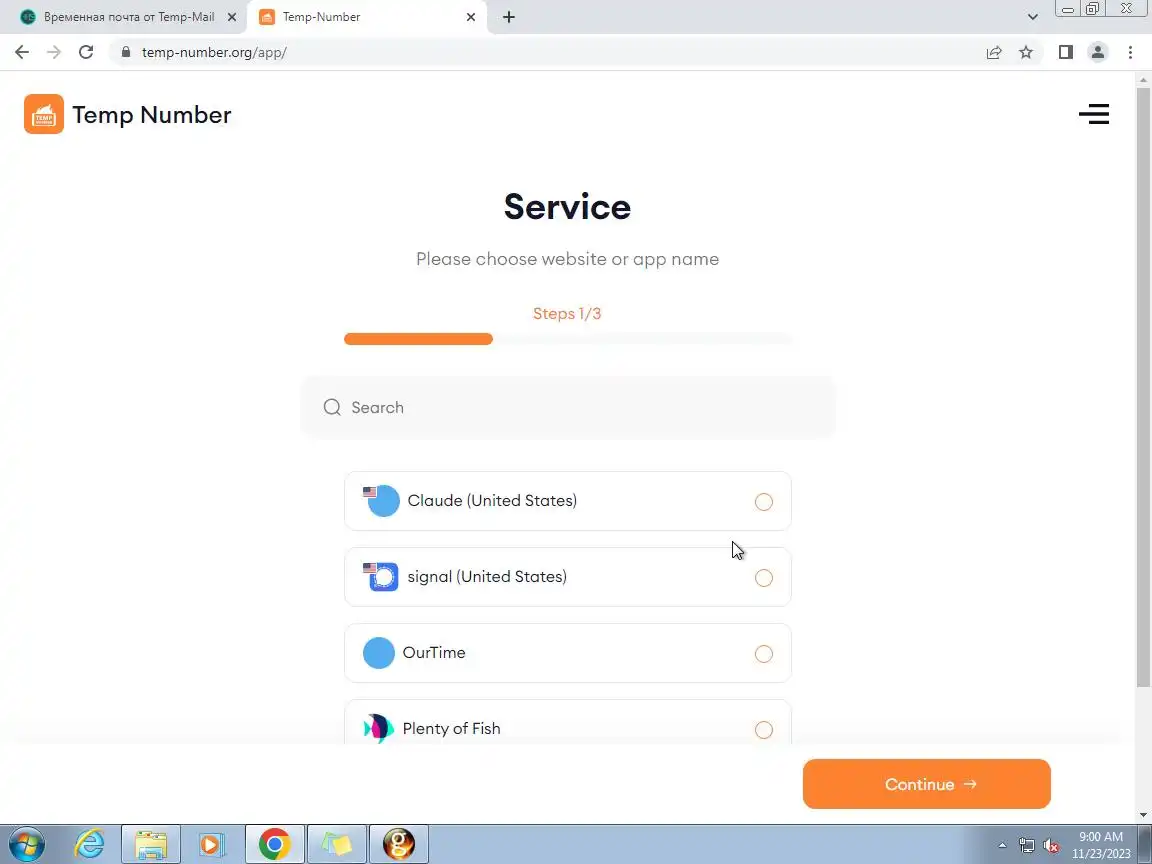Image resolution: width=1152 pixels, height=864 pixels.
Task: Switch to the Temp-Mail tab
Action: [123, 17]
